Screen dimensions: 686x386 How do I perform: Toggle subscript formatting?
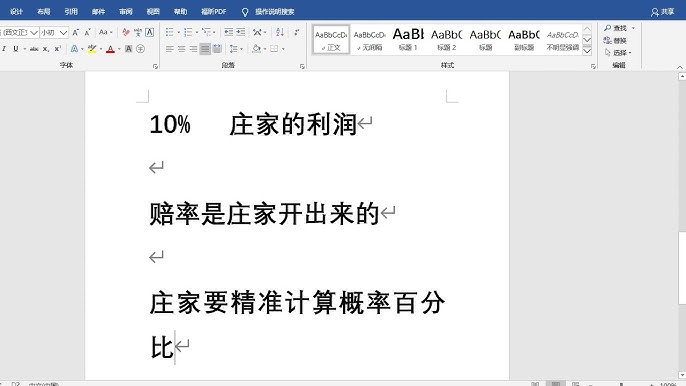coord(46,49)
